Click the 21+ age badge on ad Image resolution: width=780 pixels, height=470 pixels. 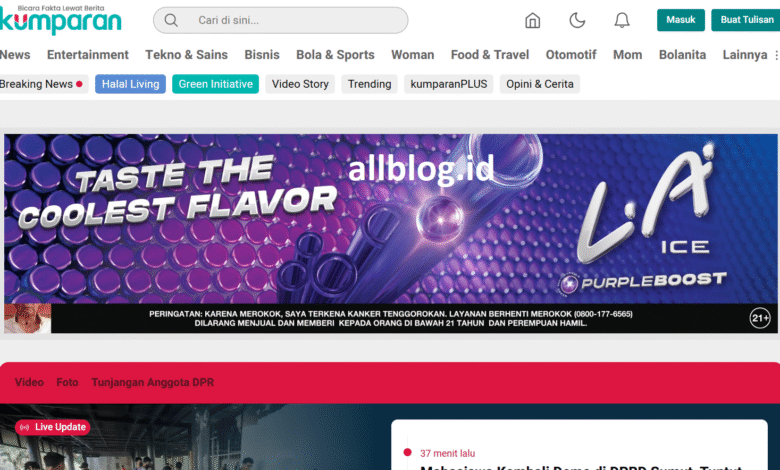click(x=760, y=318)
